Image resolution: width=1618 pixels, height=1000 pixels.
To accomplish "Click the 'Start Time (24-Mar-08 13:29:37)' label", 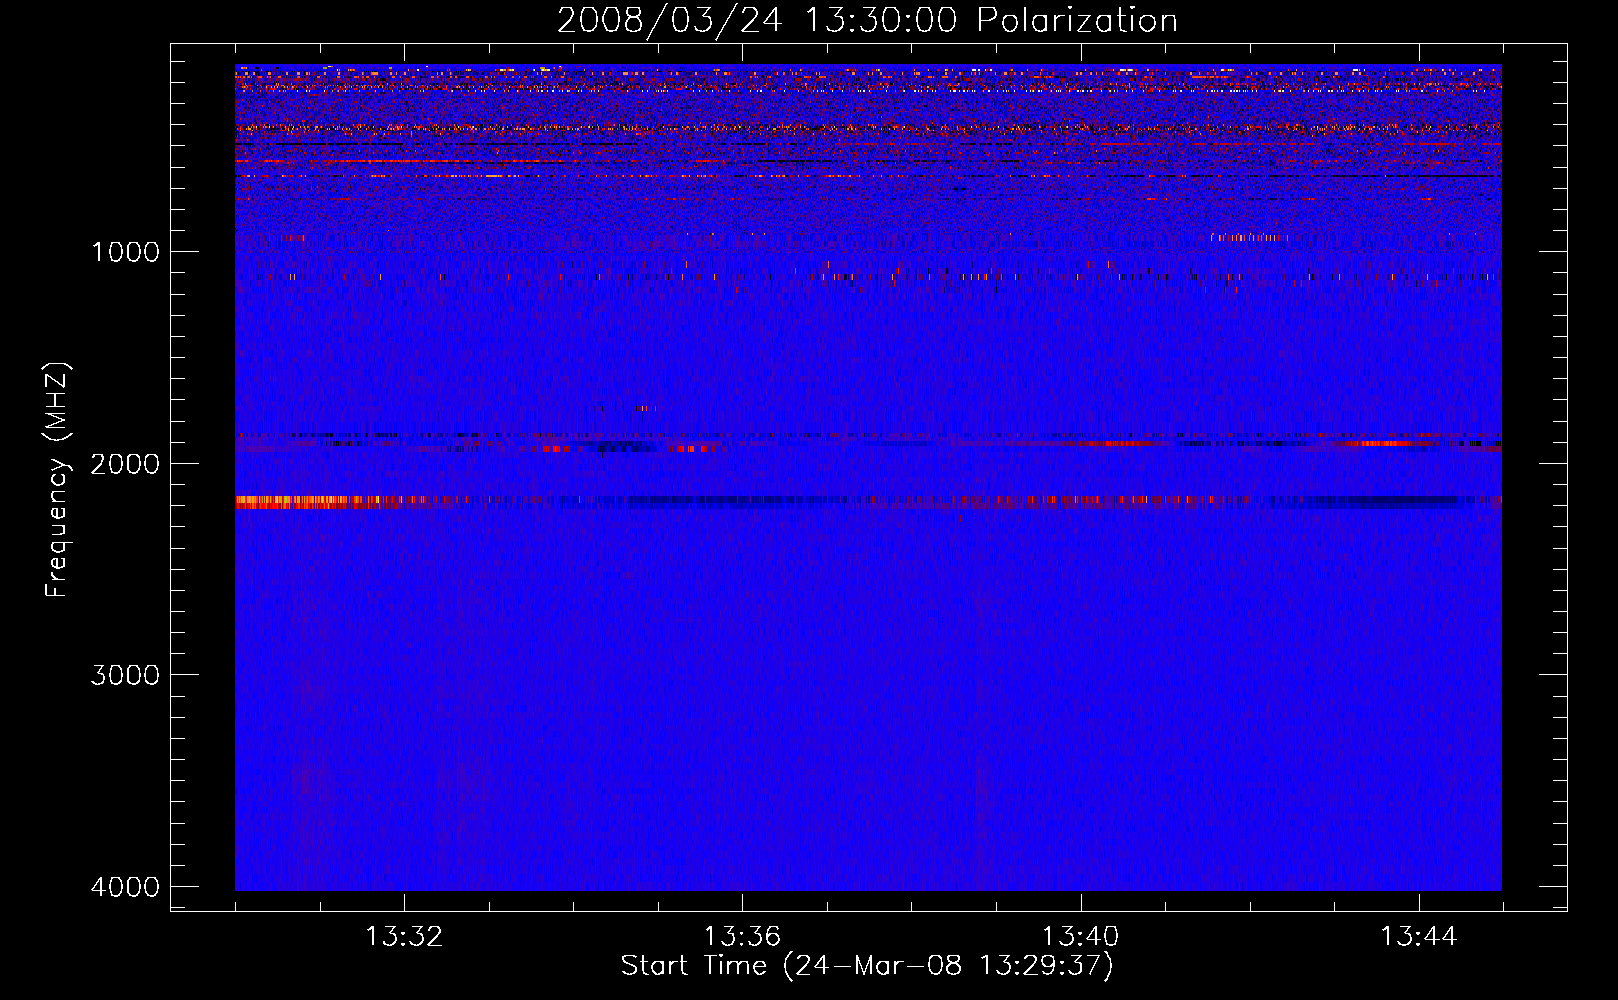I will coord(867,966).
